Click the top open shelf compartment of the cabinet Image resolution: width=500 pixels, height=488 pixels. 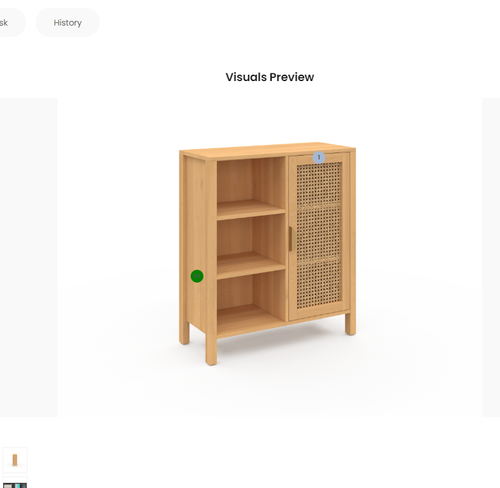point(251,185)
